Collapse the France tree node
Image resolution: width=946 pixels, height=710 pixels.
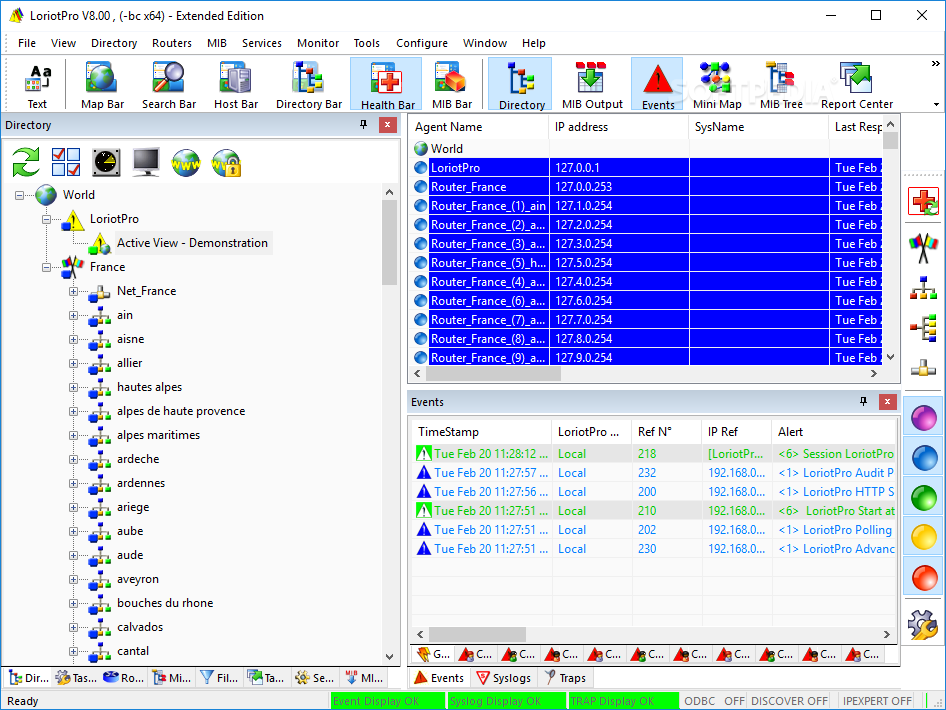tap(46, 267)
